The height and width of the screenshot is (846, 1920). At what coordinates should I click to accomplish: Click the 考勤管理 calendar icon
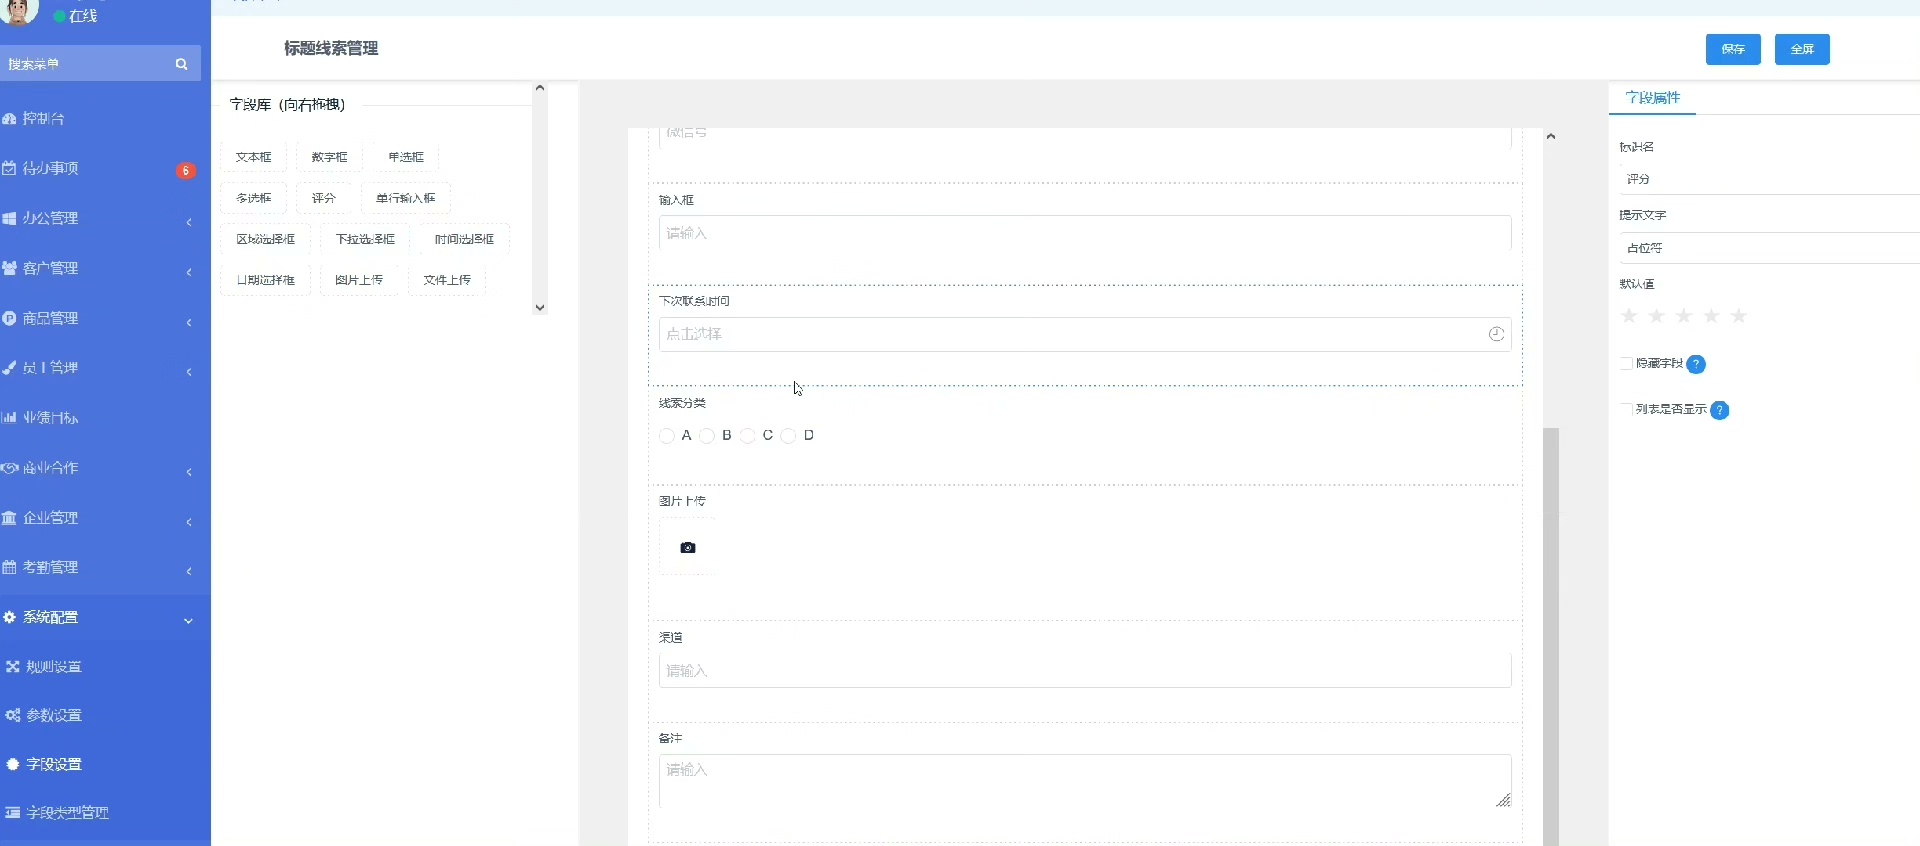9,567
